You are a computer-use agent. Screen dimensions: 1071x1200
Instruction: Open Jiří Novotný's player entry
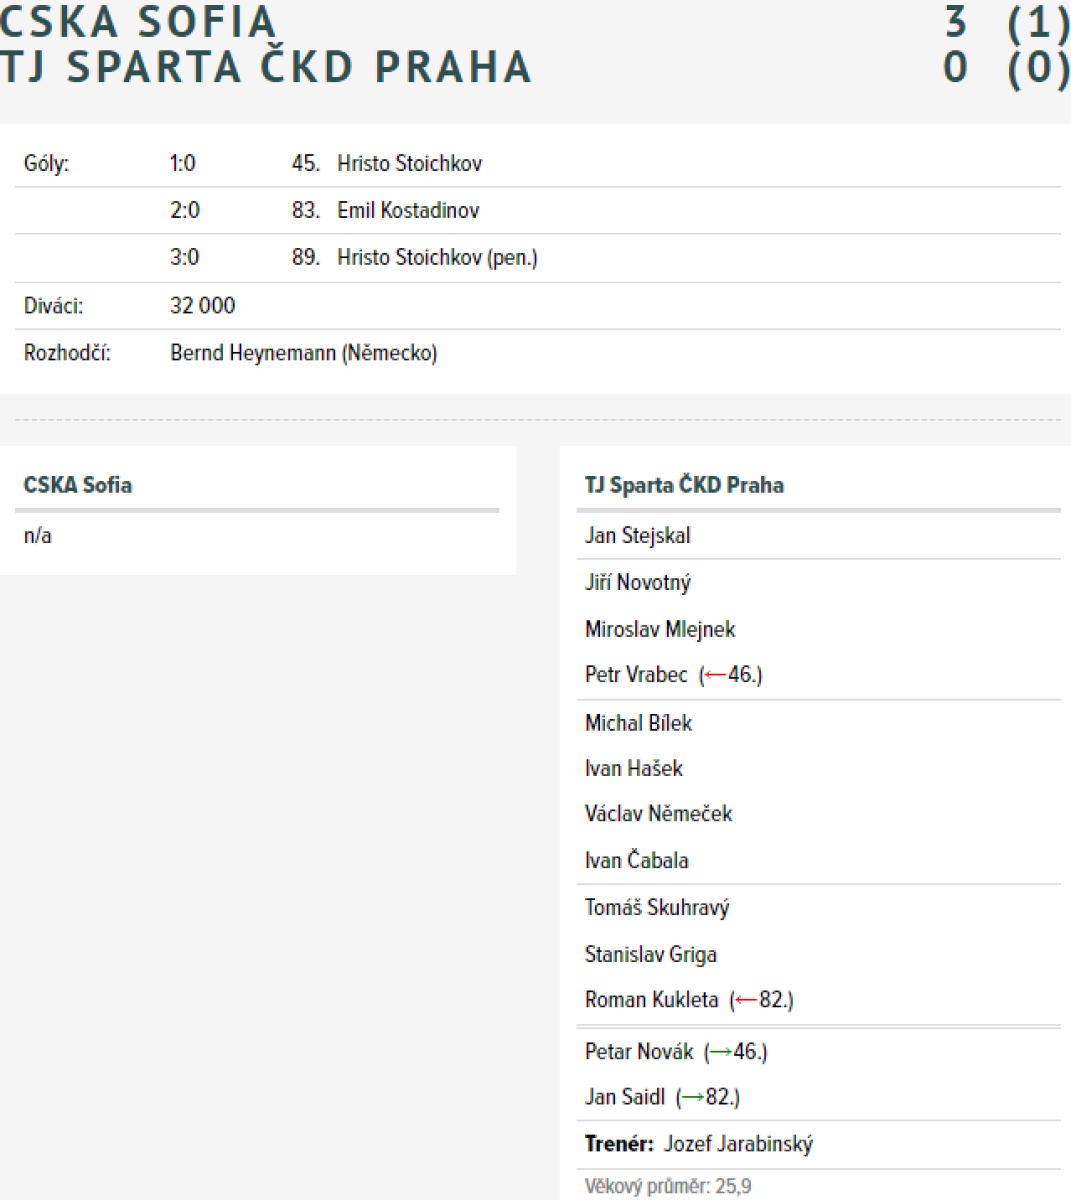pos(637,582)
